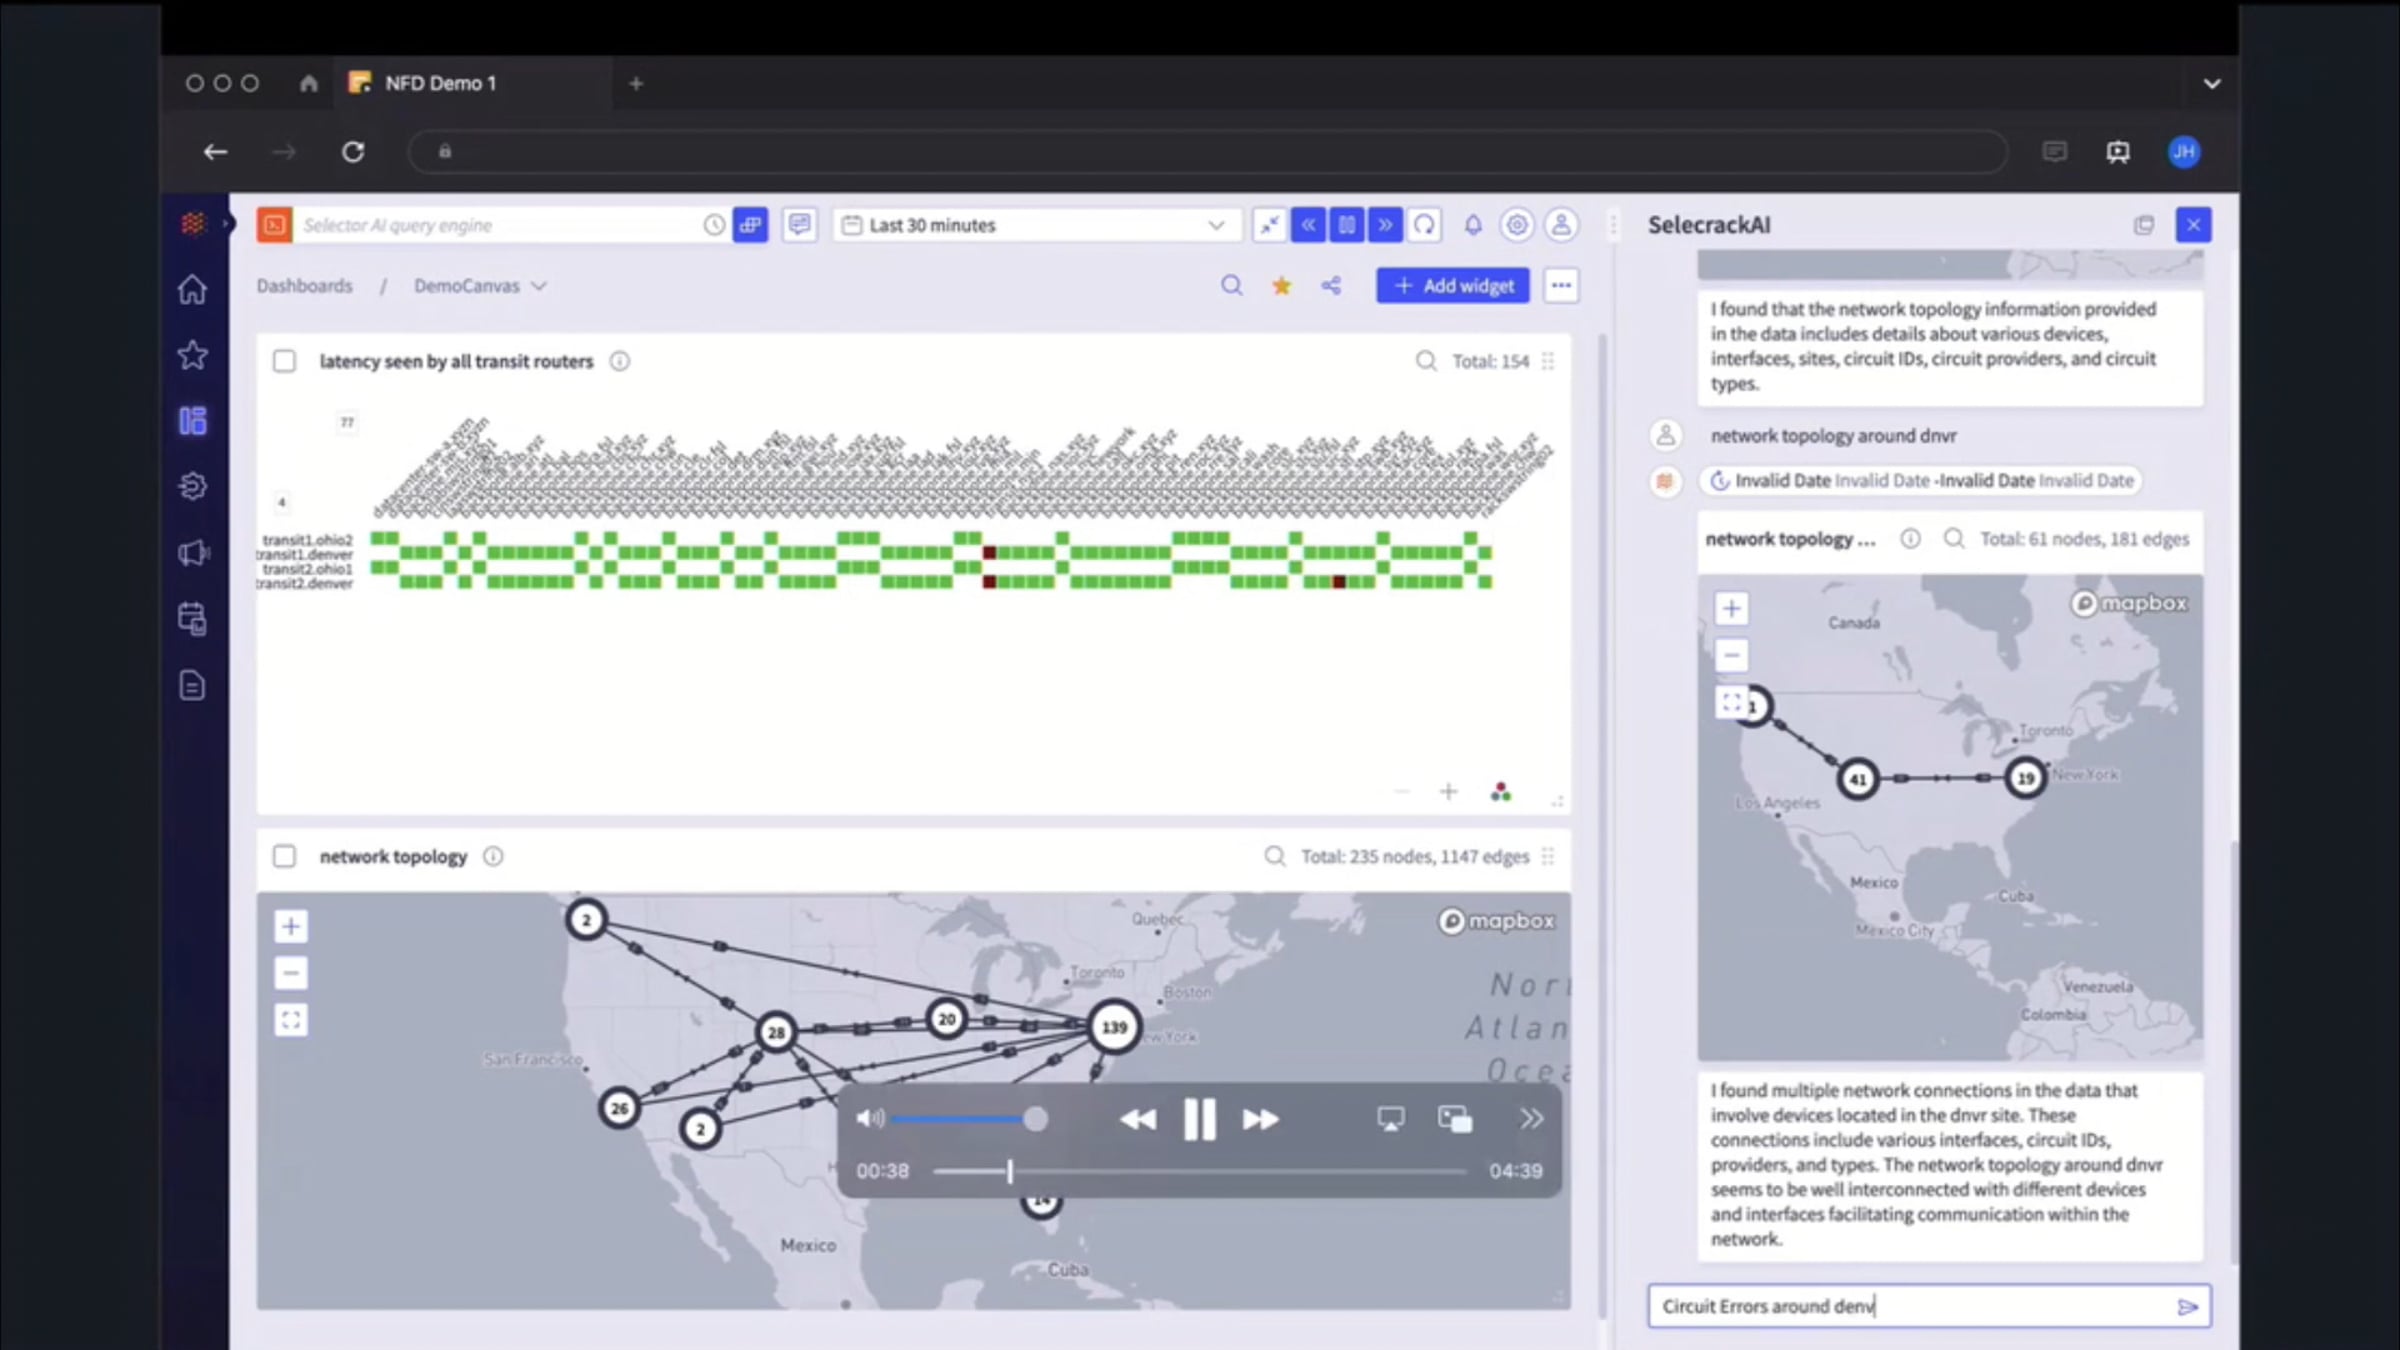Expand the DemoCanvas dashboard dropdown
Viewport: 2400px width, 1350px height.
pos(539,286)
